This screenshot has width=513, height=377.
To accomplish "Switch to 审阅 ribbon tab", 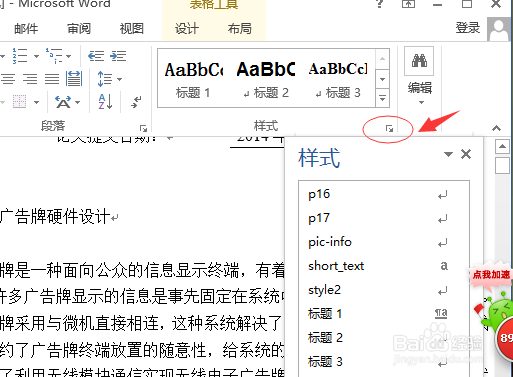I will tap(79, 29).
